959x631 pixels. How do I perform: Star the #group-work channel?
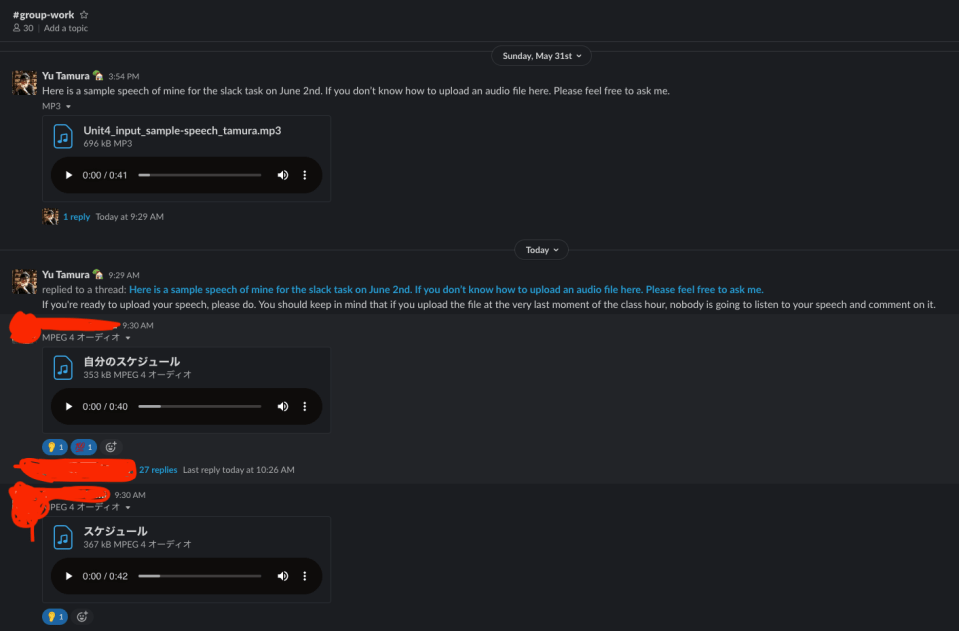(84, 15)
